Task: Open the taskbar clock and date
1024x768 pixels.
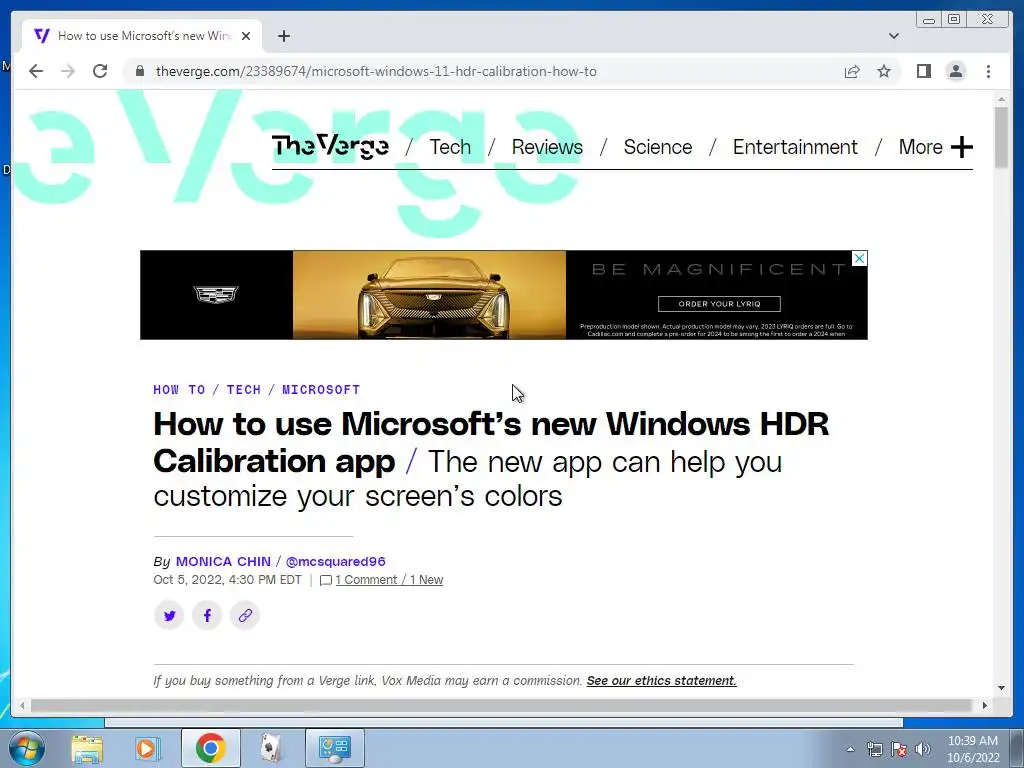Action: pyautogui.click(x=973, y=749)
